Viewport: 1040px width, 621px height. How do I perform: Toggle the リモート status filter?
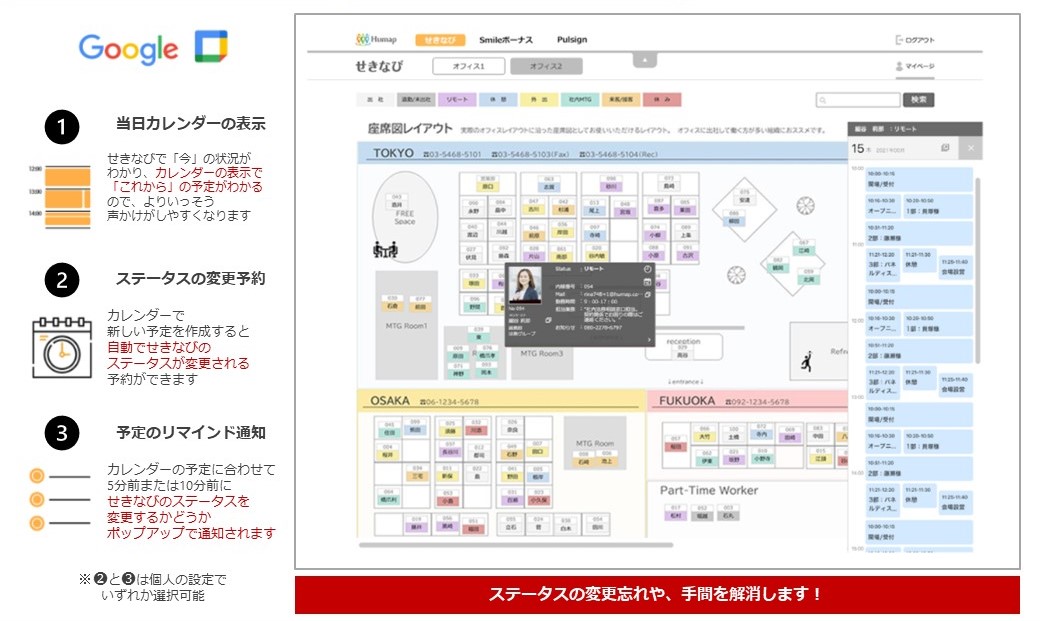coord(457,100)
